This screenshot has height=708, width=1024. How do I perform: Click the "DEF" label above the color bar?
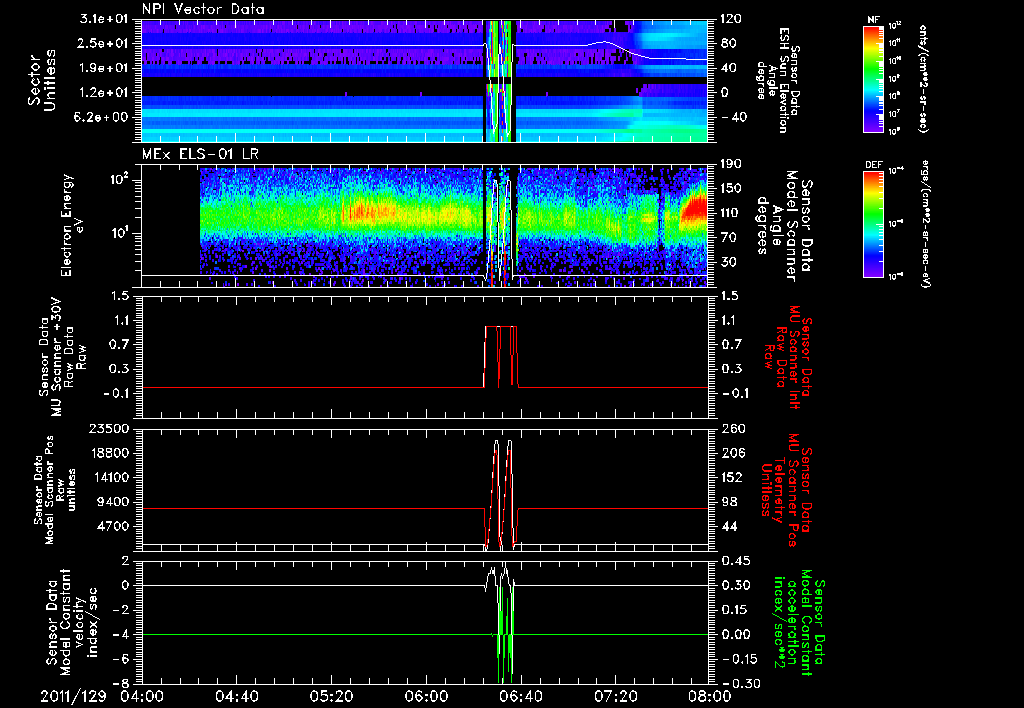click(x=874, y=165)
